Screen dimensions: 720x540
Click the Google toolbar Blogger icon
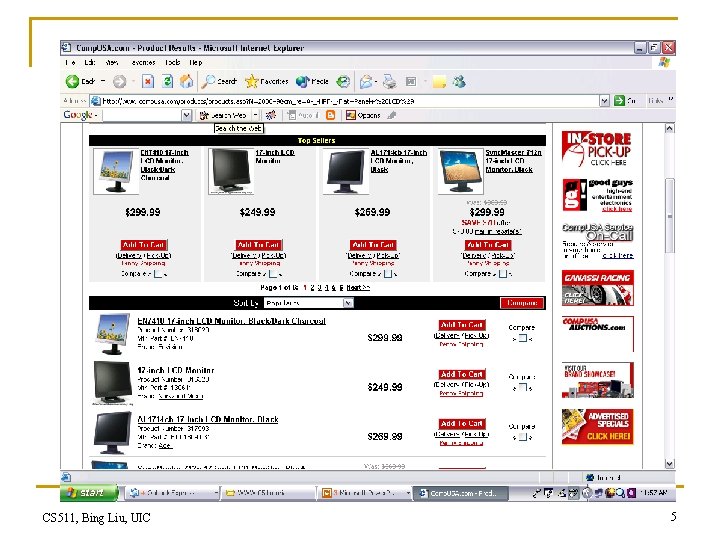click(331, 115)
